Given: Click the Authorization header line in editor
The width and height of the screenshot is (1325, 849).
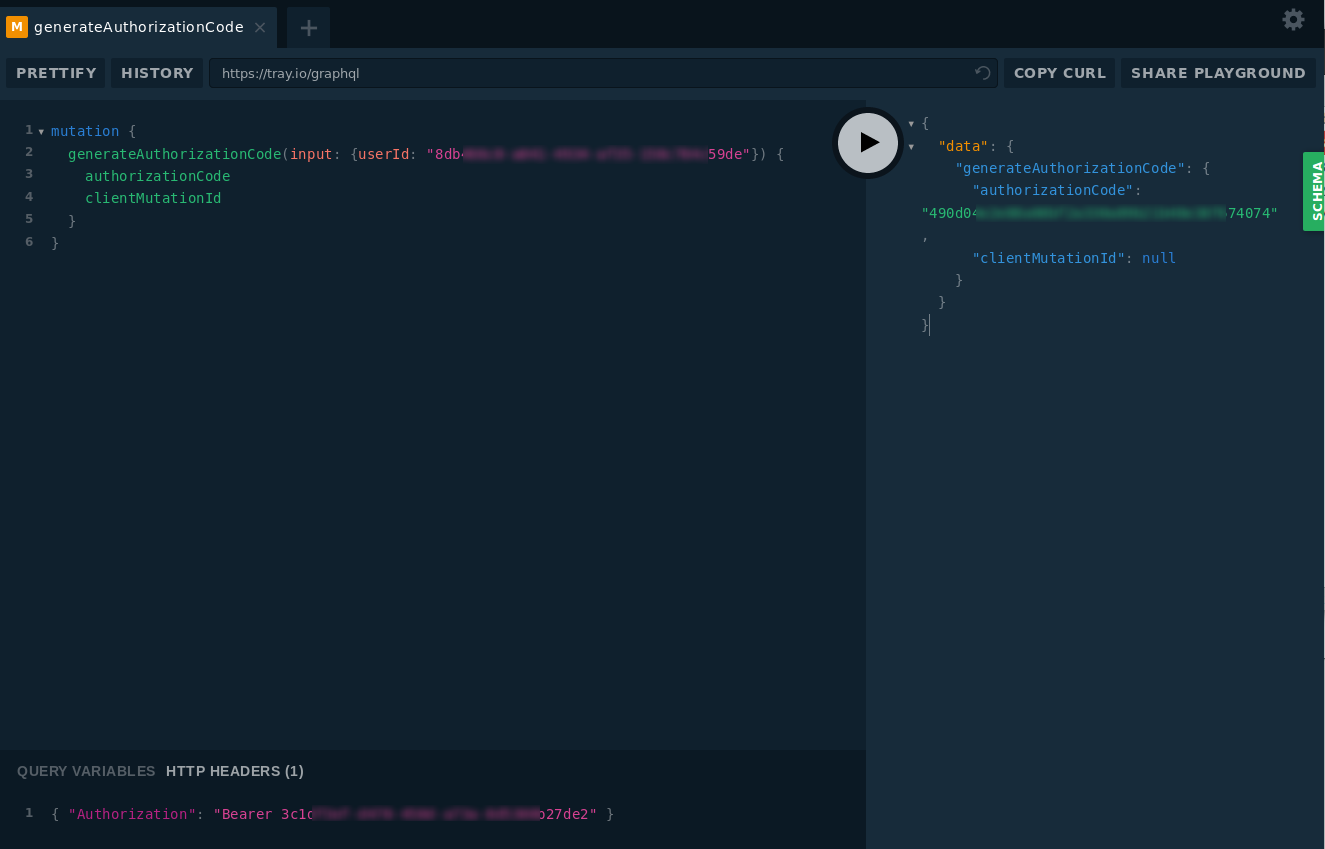Looking at the screenshot, I should [332, 814].
